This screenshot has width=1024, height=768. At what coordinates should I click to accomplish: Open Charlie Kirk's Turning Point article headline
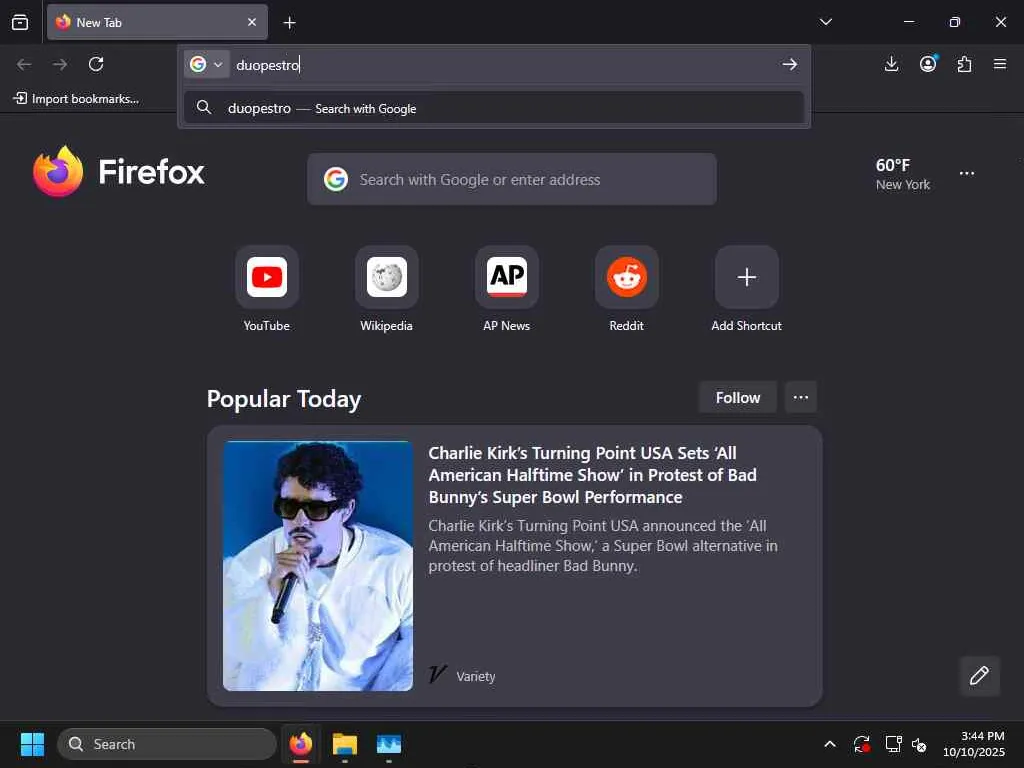[592, 475]
